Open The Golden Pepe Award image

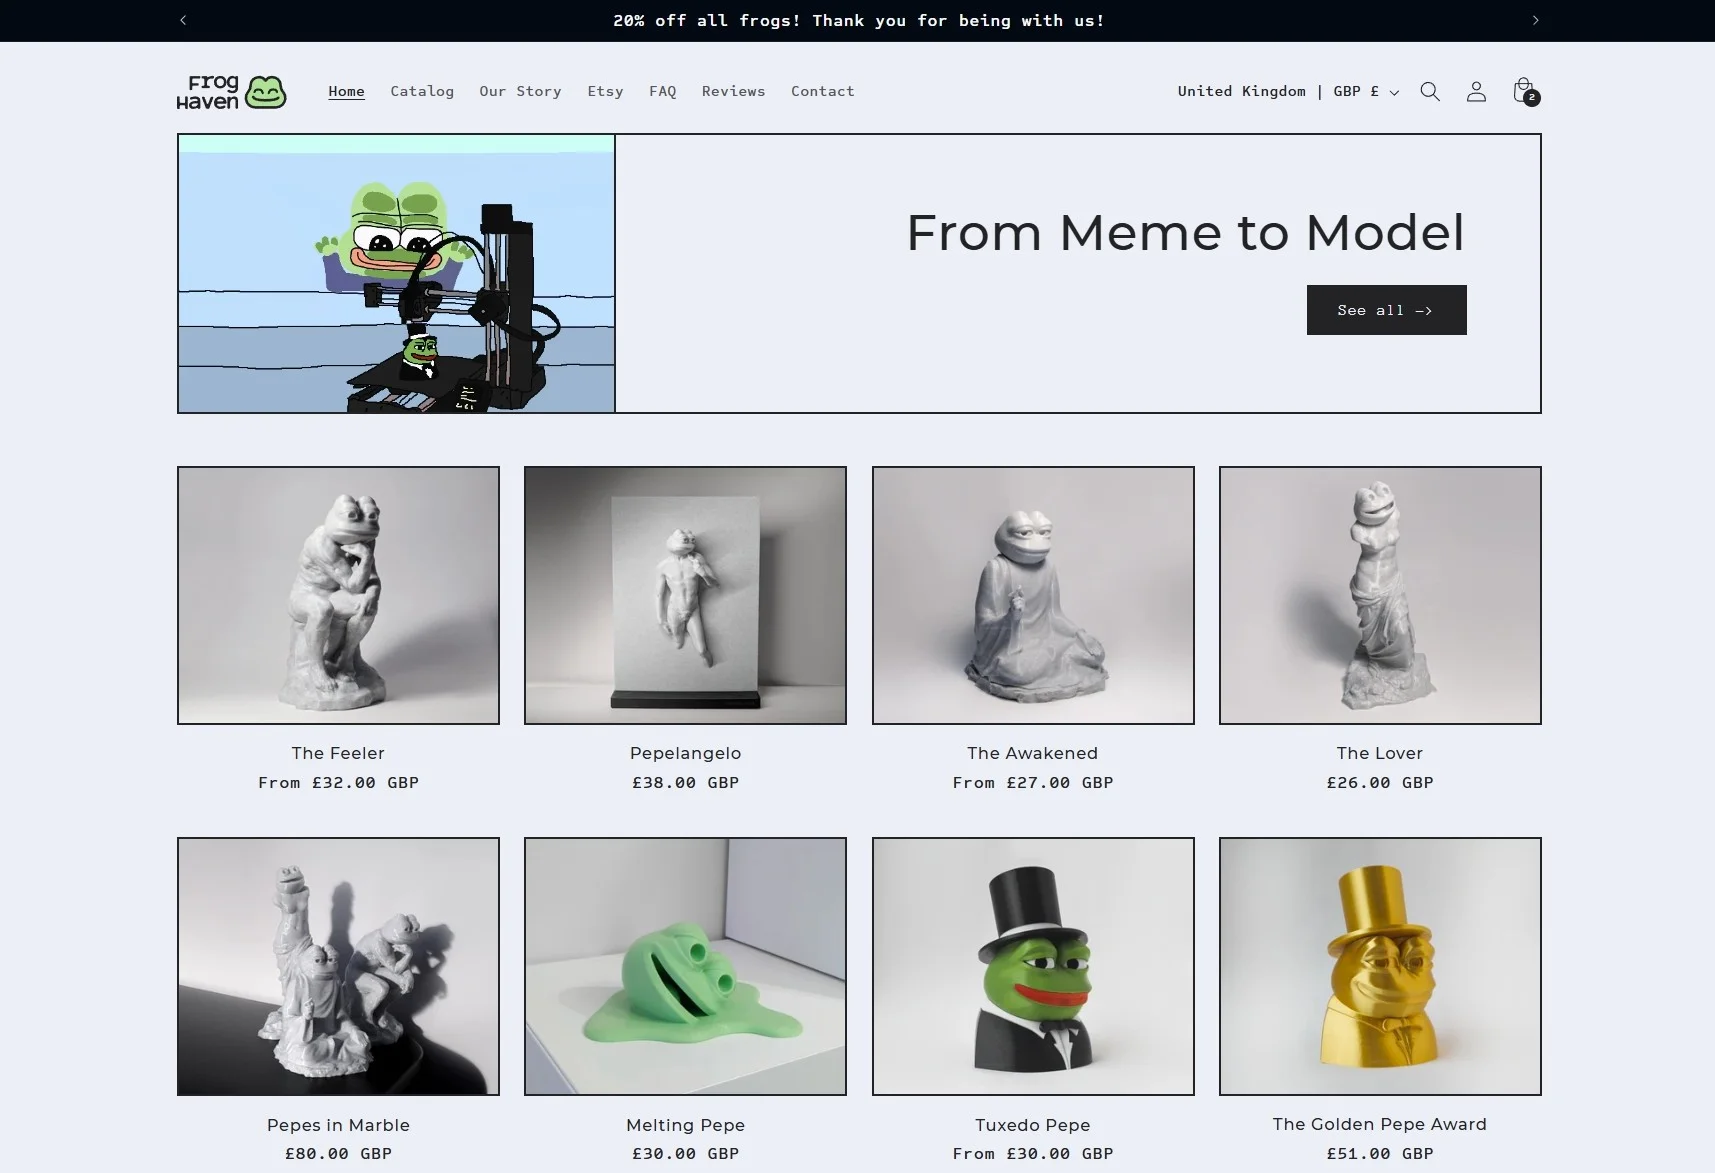click(1380, 966)
